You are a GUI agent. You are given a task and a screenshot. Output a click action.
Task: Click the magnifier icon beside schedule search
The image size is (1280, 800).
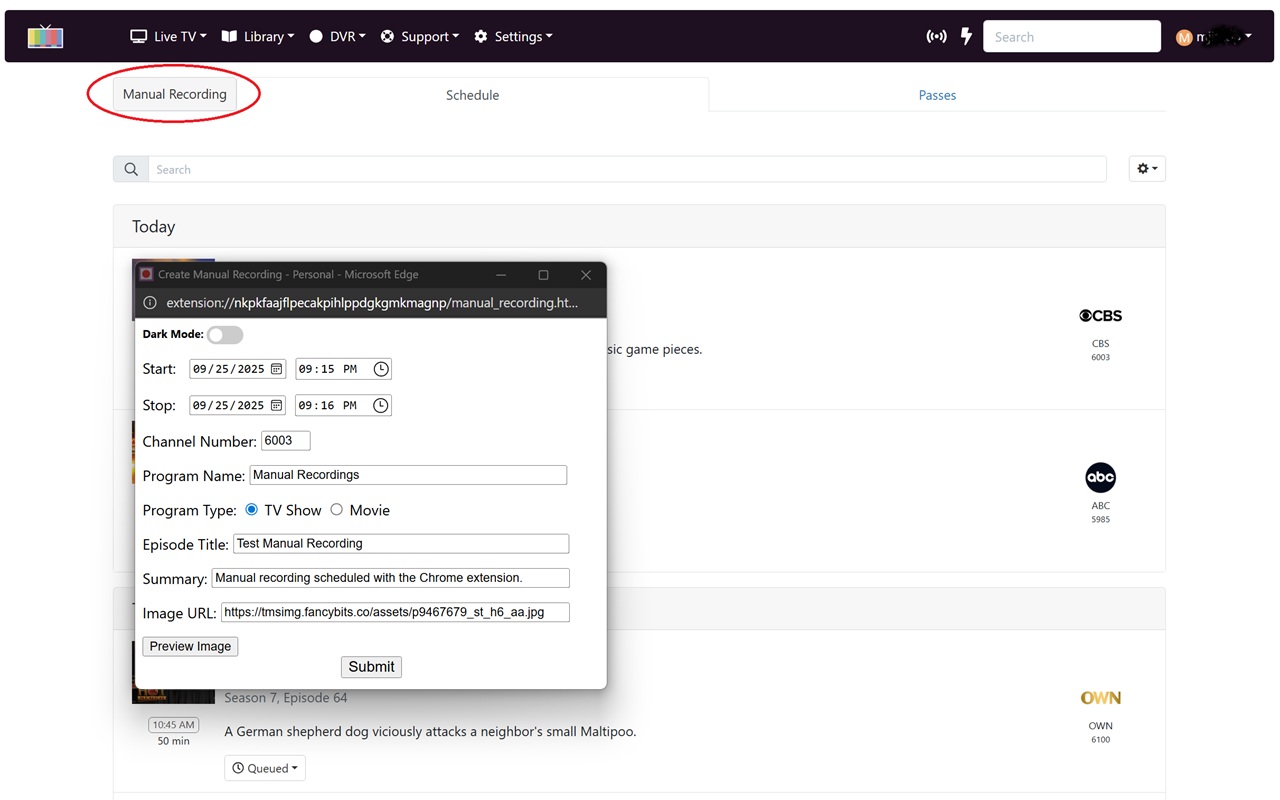[x=131, y=170]
